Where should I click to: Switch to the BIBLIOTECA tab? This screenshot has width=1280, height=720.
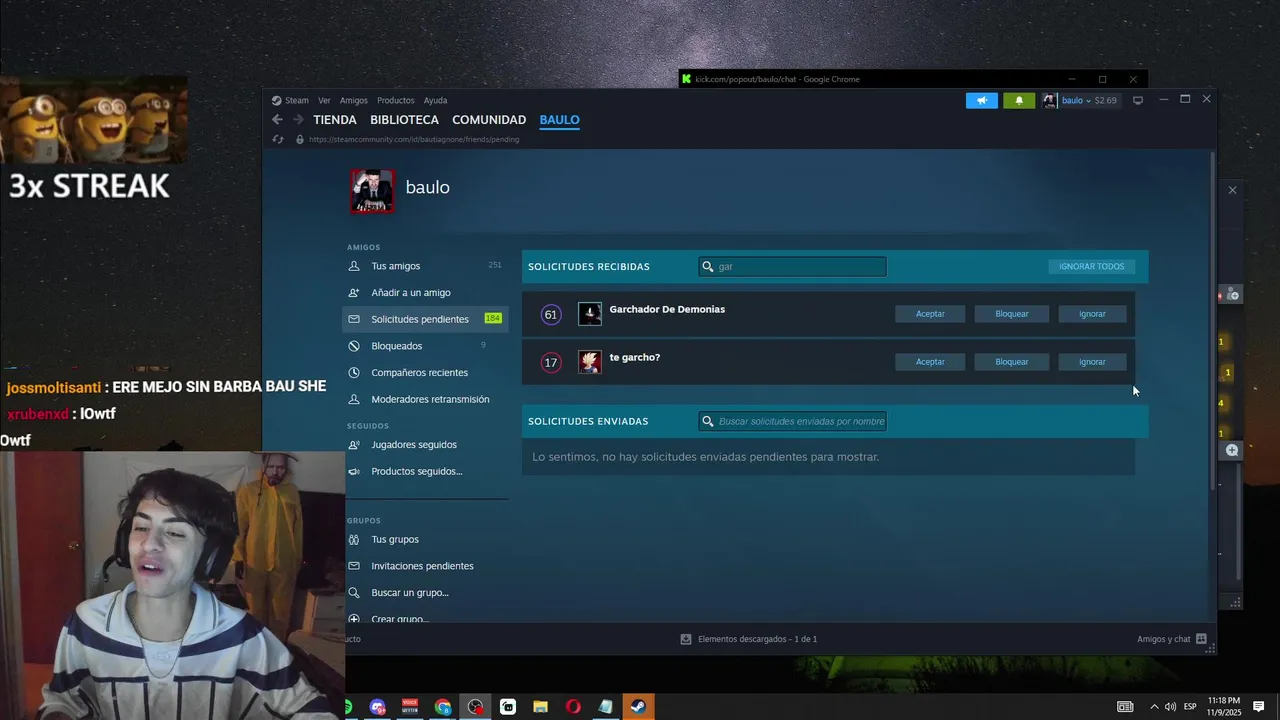click(x=404, y=120)
